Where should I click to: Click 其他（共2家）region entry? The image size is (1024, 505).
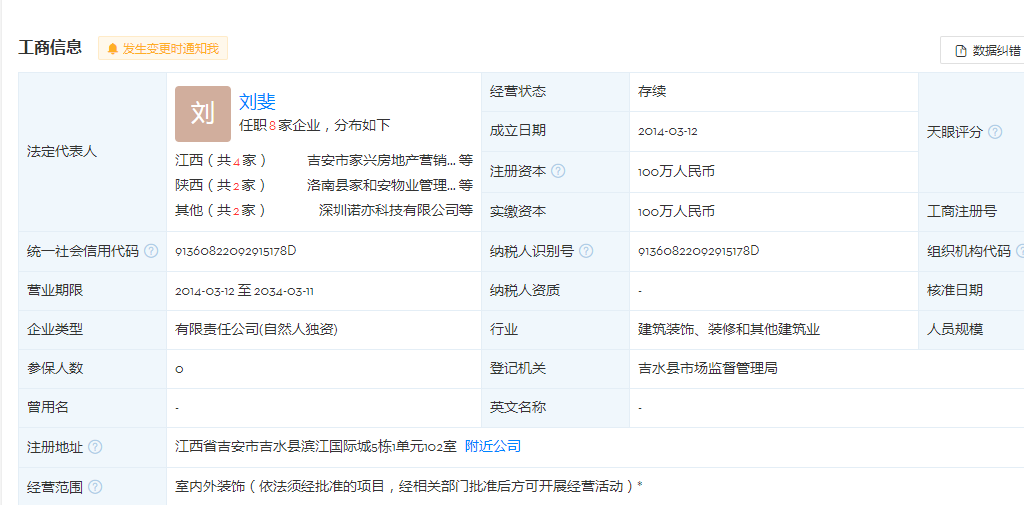221,210
